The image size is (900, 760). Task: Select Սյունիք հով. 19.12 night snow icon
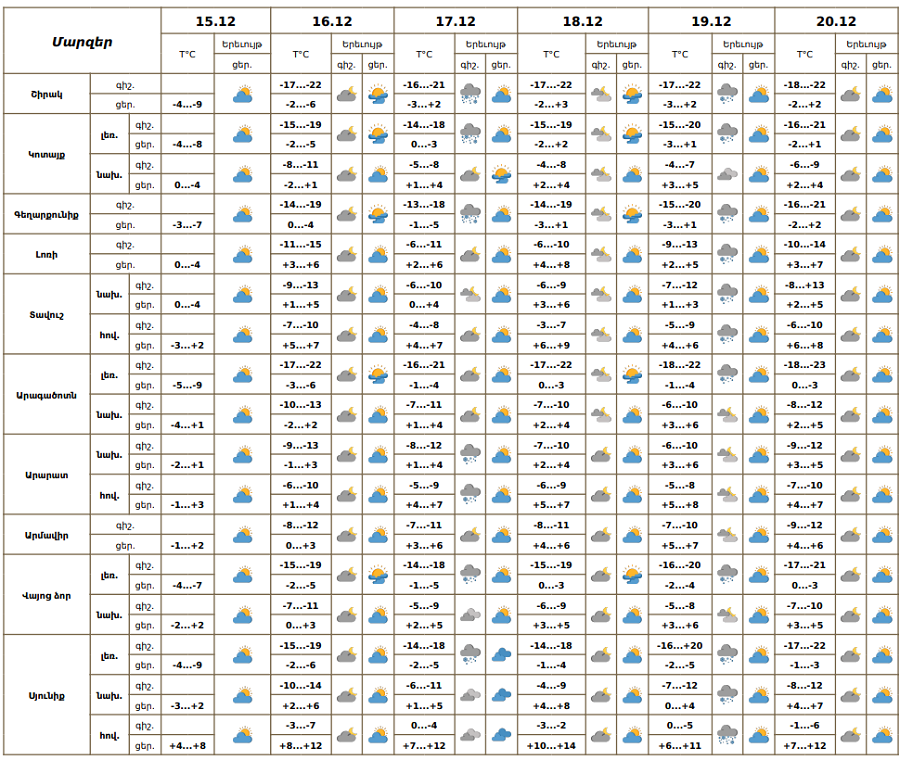tap(727, 735)
